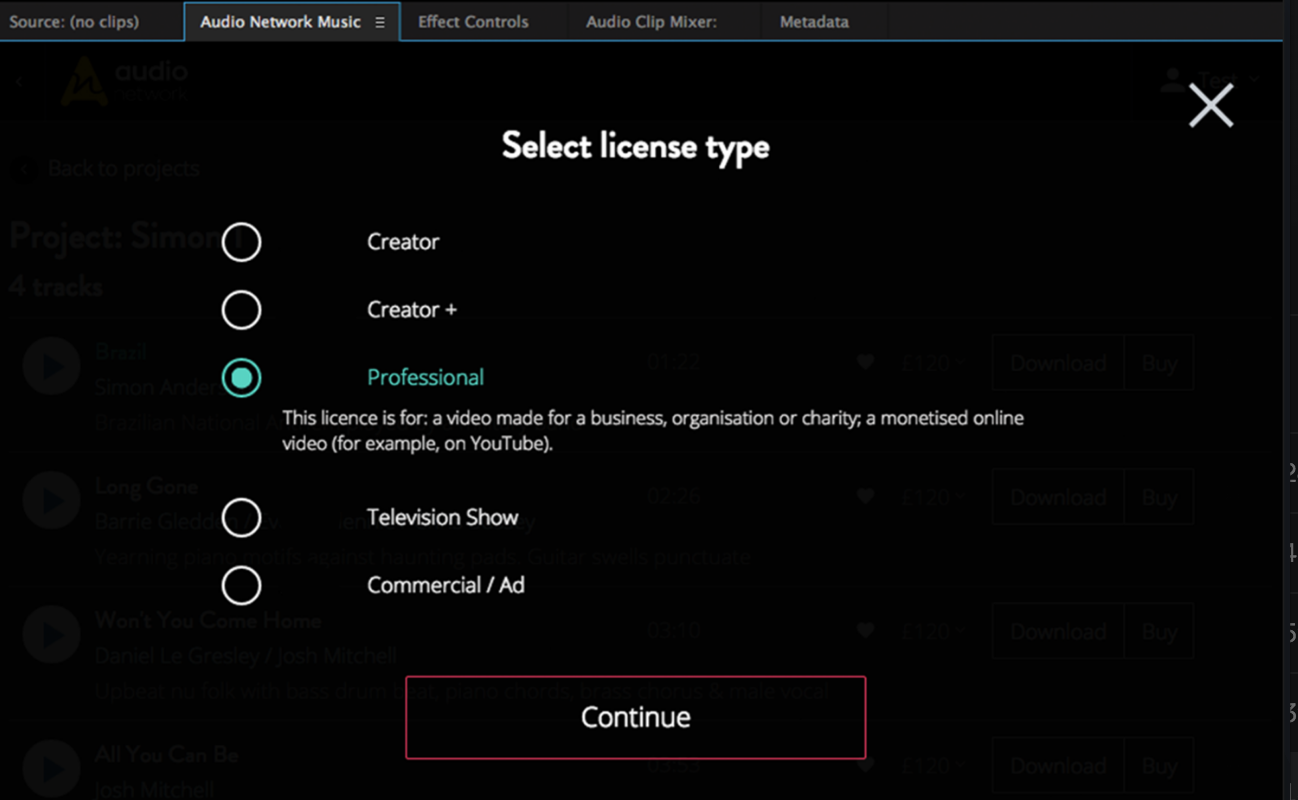Play the track Won't You Come Home

tap(51, 634)
